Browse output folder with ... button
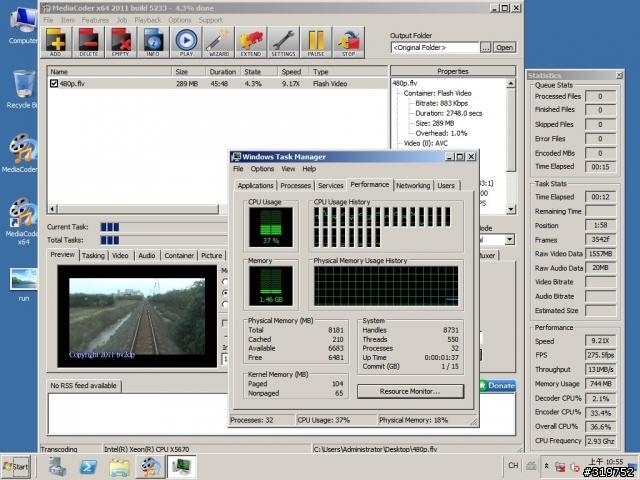The width and height of the screenshot is (640, 480). coord(485,47)
